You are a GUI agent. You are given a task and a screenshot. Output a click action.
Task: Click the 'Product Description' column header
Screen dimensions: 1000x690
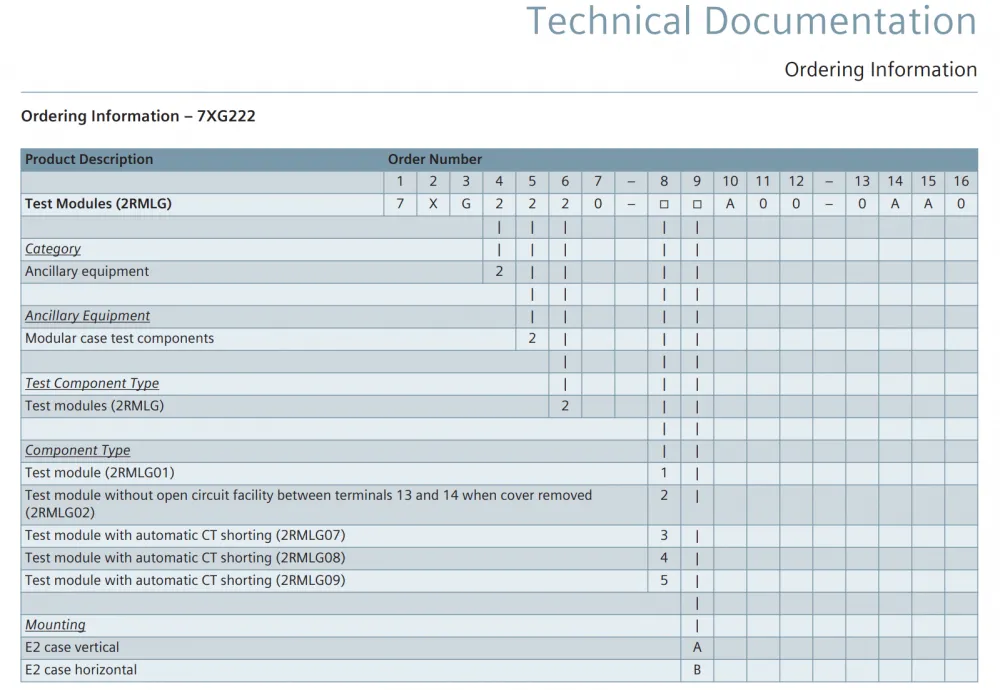point(89,159)
